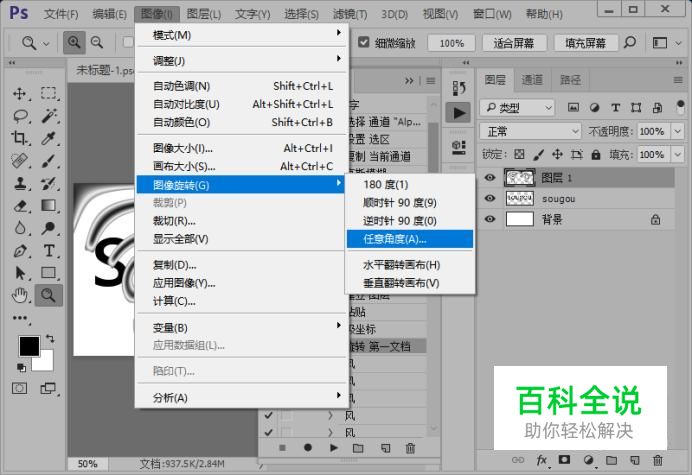
Task: Select the Eyedropper tool
Action: 49,138
